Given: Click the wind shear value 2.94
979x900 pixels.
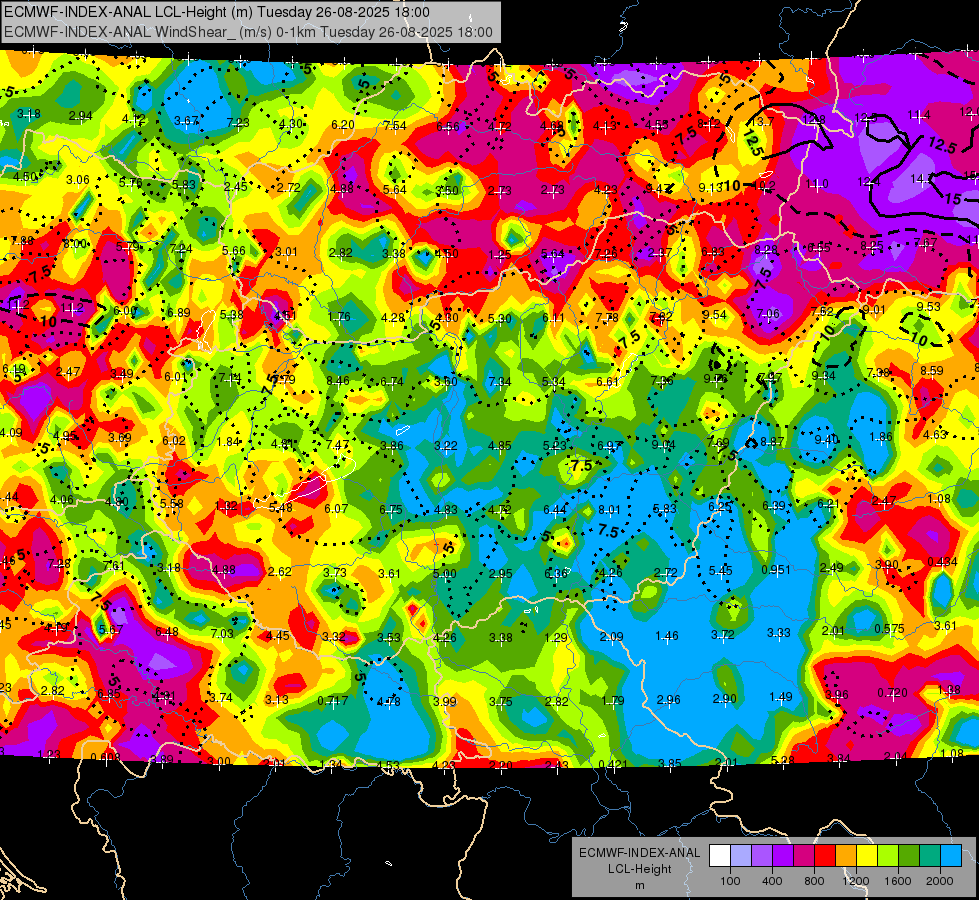Looking at the screenshot, I should (81, 116).
